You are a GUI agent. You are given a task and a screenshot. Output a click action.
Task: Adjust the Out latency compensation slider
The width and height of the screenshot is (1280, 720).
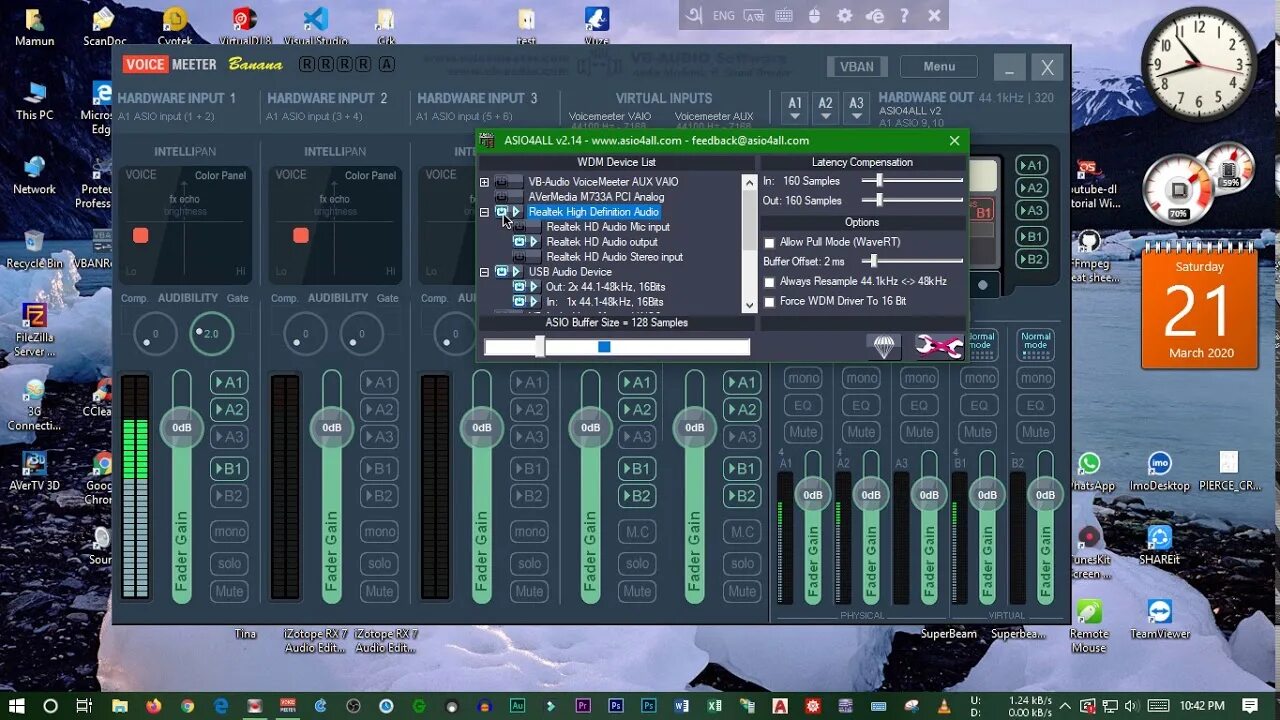point(879,201)
